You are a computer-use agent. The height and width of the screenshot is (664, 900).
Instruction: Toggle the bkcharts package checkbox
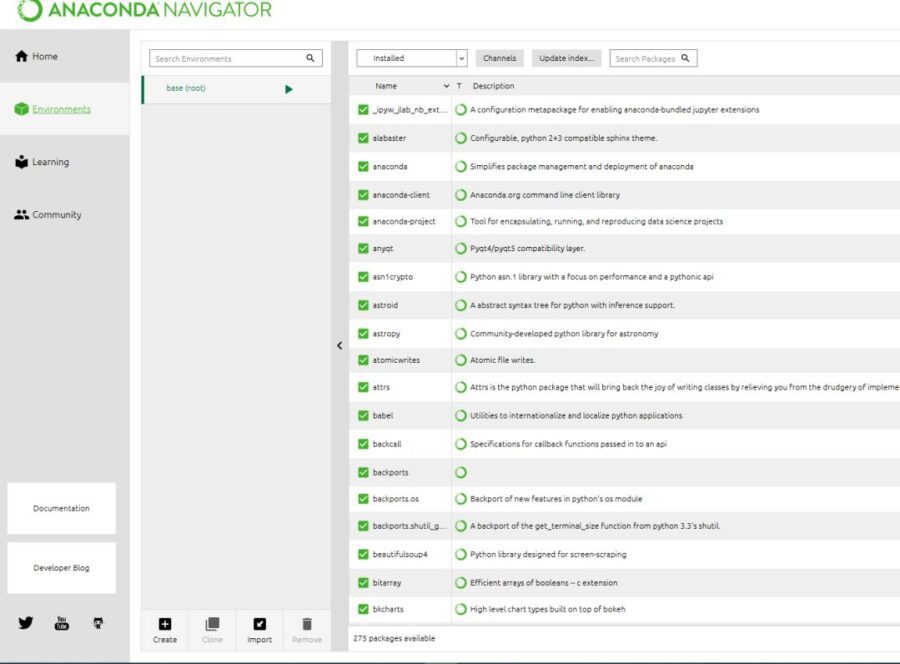click(x=363, y=609)
